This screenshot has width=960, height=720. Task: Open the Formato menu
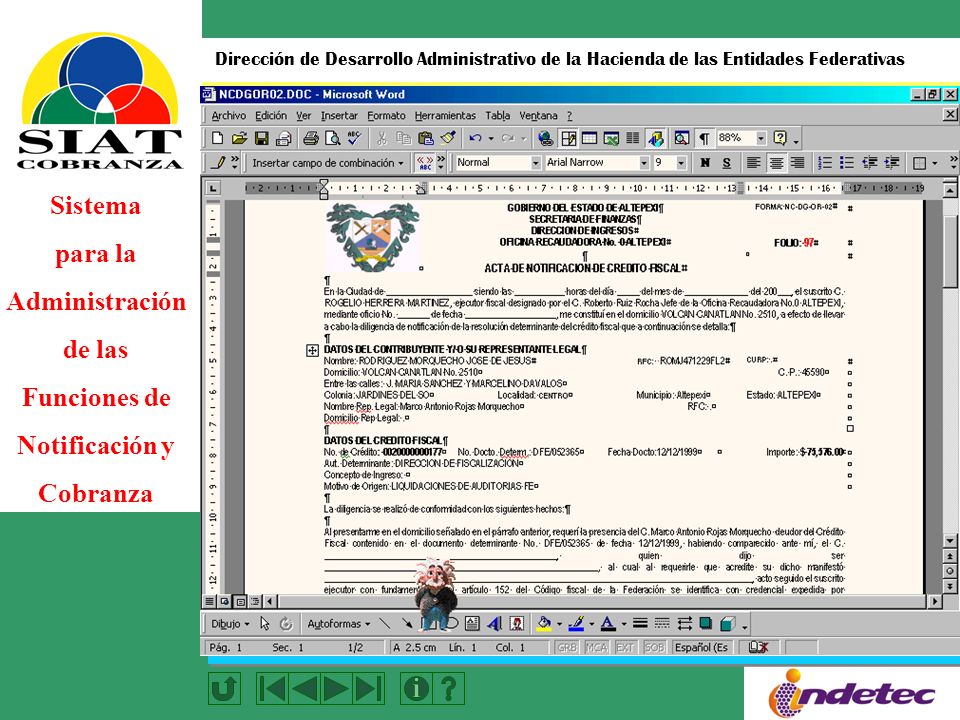point(386,116)
